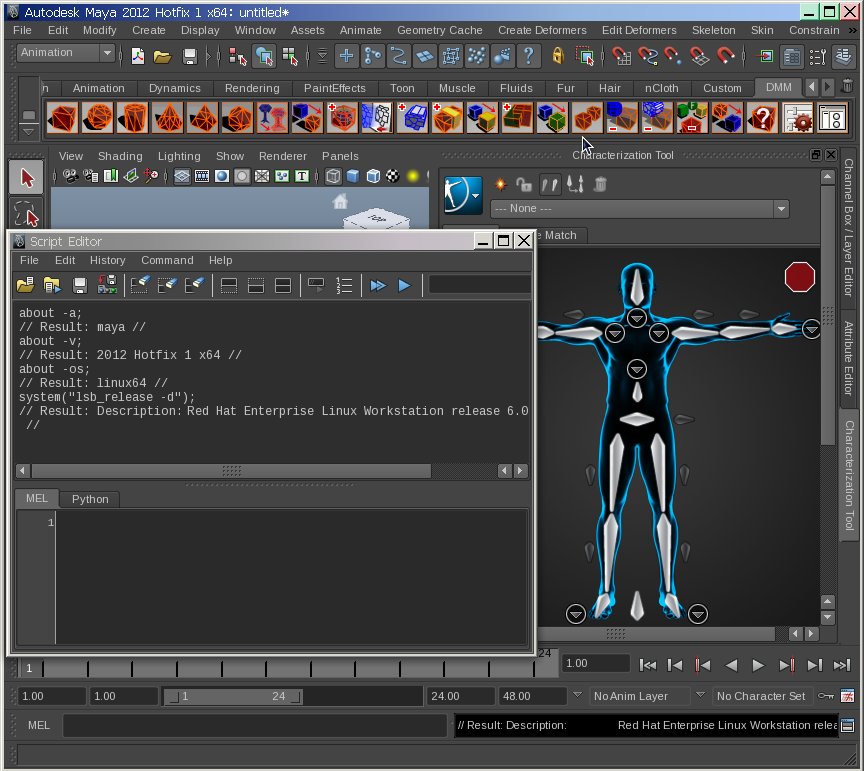
Task: Go to end of playback range button
Action: (841, 665)
